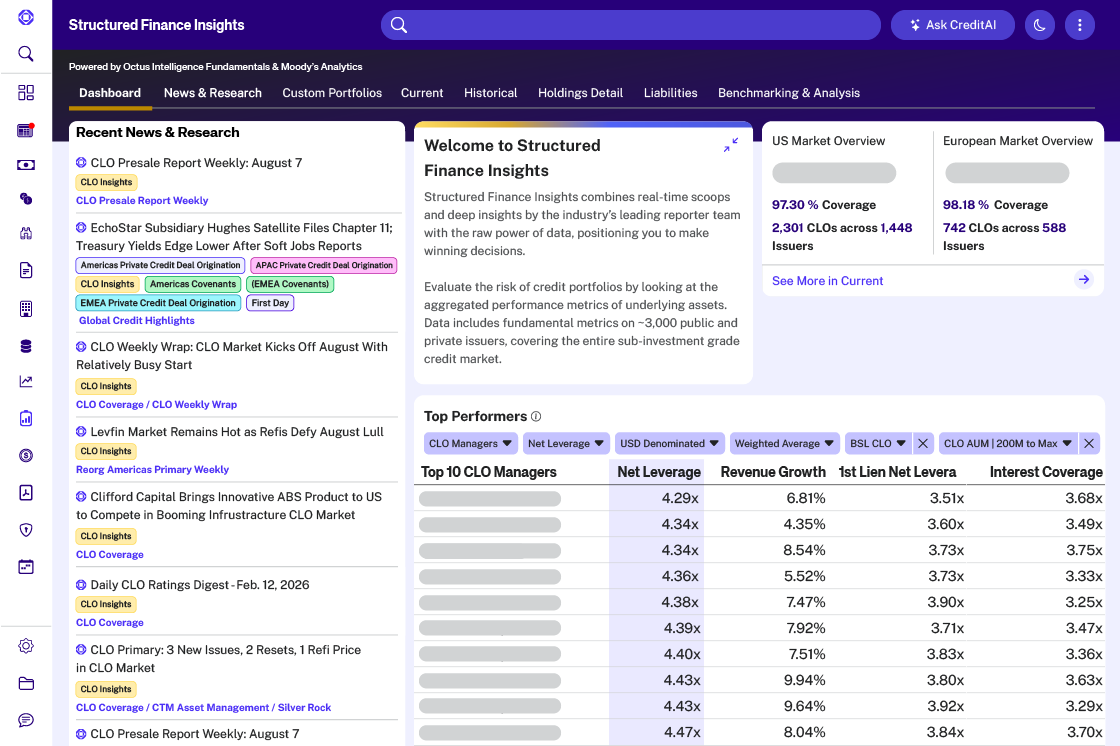
Task: Open the timeline calendar icon in sidebar
Action: (26, 567)
